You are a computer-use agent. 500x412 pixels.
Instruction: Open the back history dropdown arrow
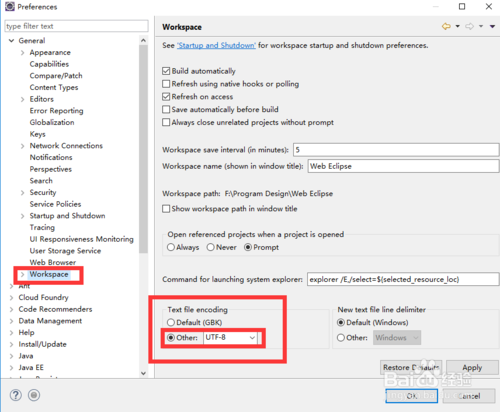click(458, 26)
